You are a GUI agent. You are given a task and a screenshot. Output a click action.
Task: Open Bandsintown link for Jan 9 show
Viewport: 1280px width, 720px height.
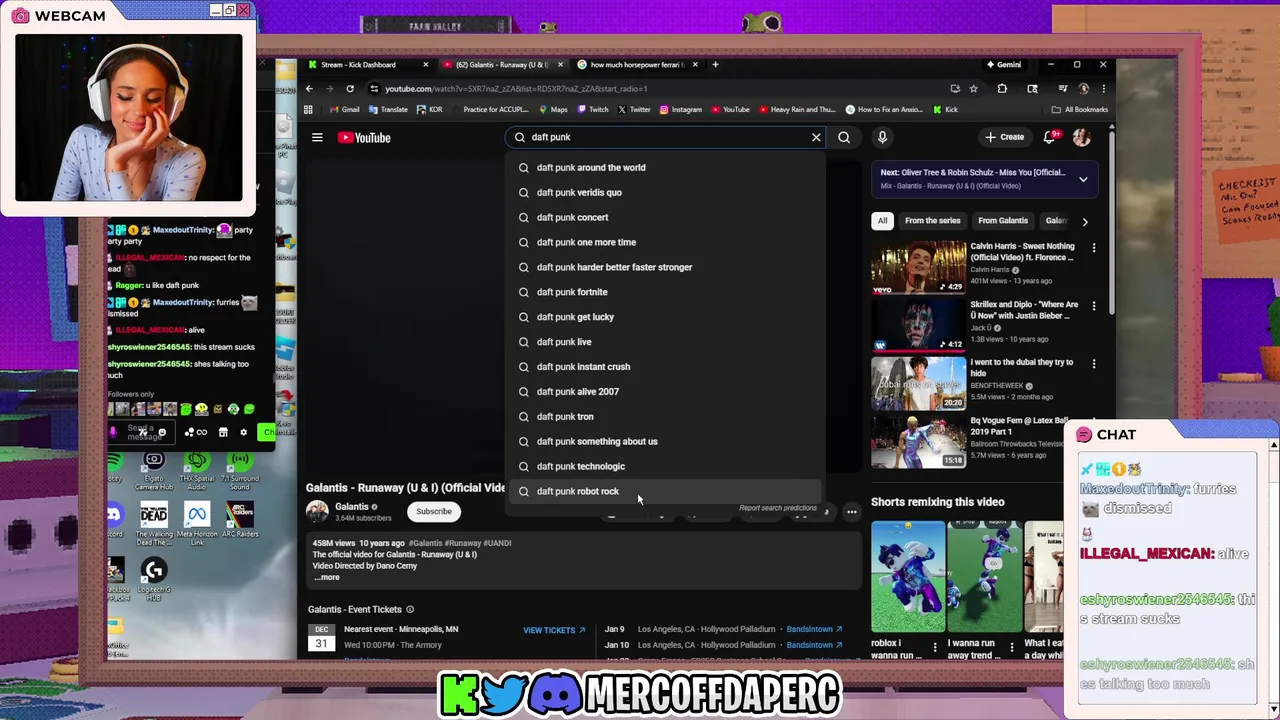click(814, 629)
